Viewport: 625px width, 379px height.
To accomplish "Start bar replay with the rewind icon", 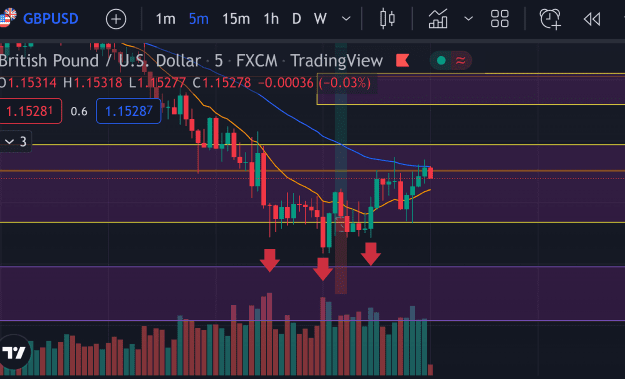I will (x=592, y=19).
